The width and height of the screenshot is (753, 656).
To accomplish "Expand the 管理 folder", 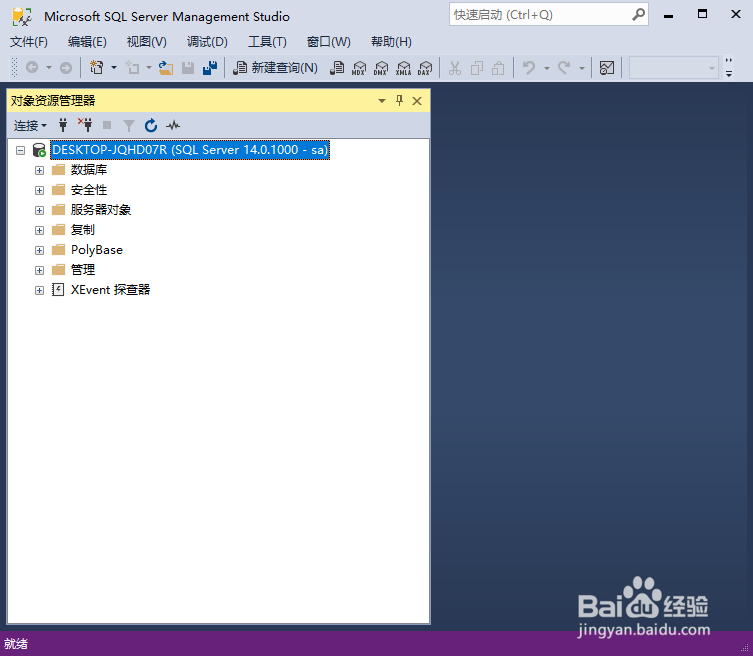I will pos(39,270).
